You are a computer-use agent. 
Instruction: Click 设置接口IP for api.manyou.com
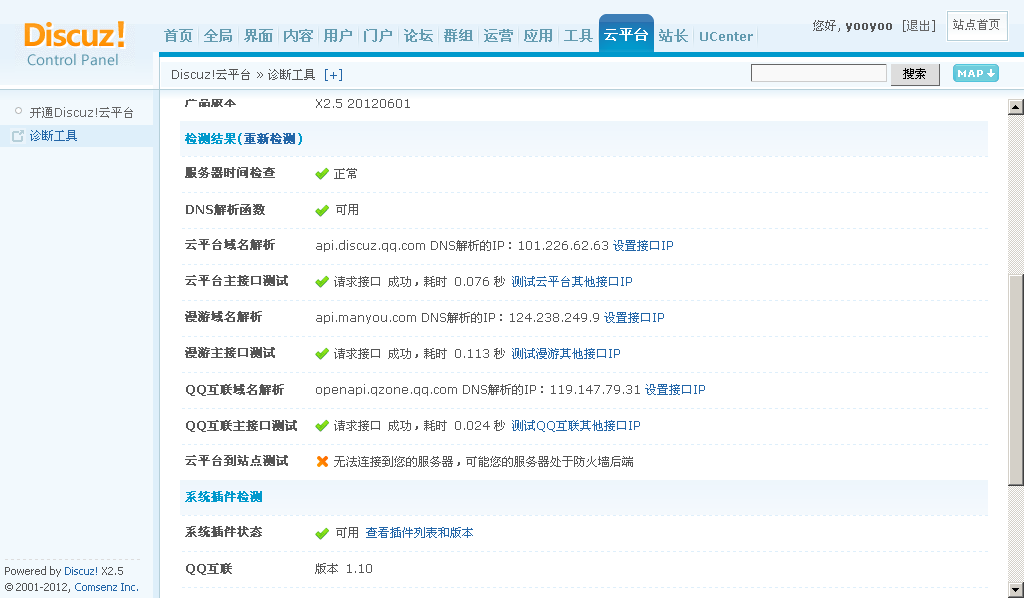tap(634, 318)
